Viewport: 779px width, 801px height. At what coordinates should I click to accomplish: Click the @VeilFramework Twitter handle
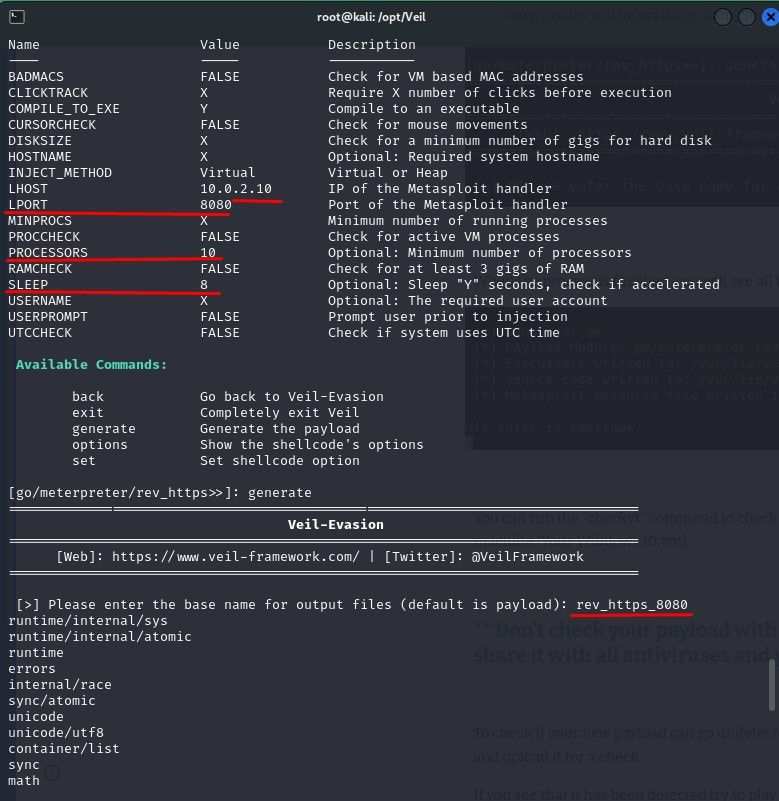[x=527, y=556]
